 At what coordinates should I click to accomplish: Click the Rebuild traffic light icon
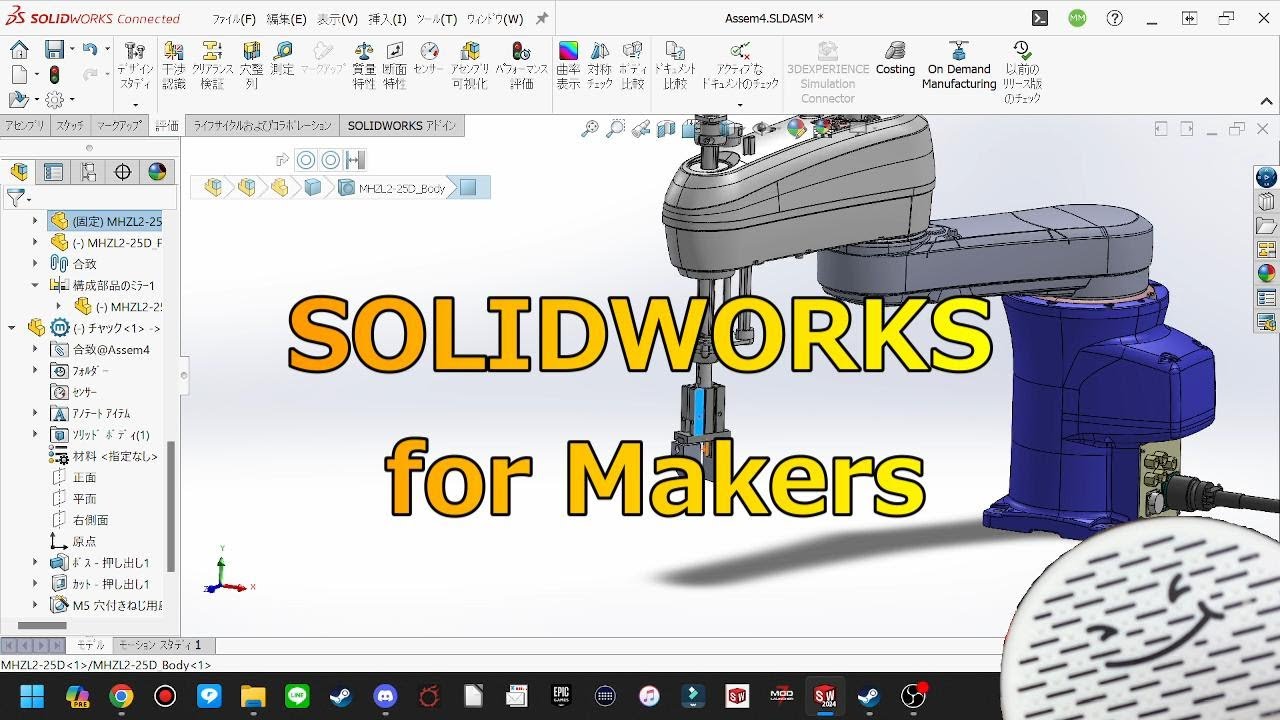point(54,75)
